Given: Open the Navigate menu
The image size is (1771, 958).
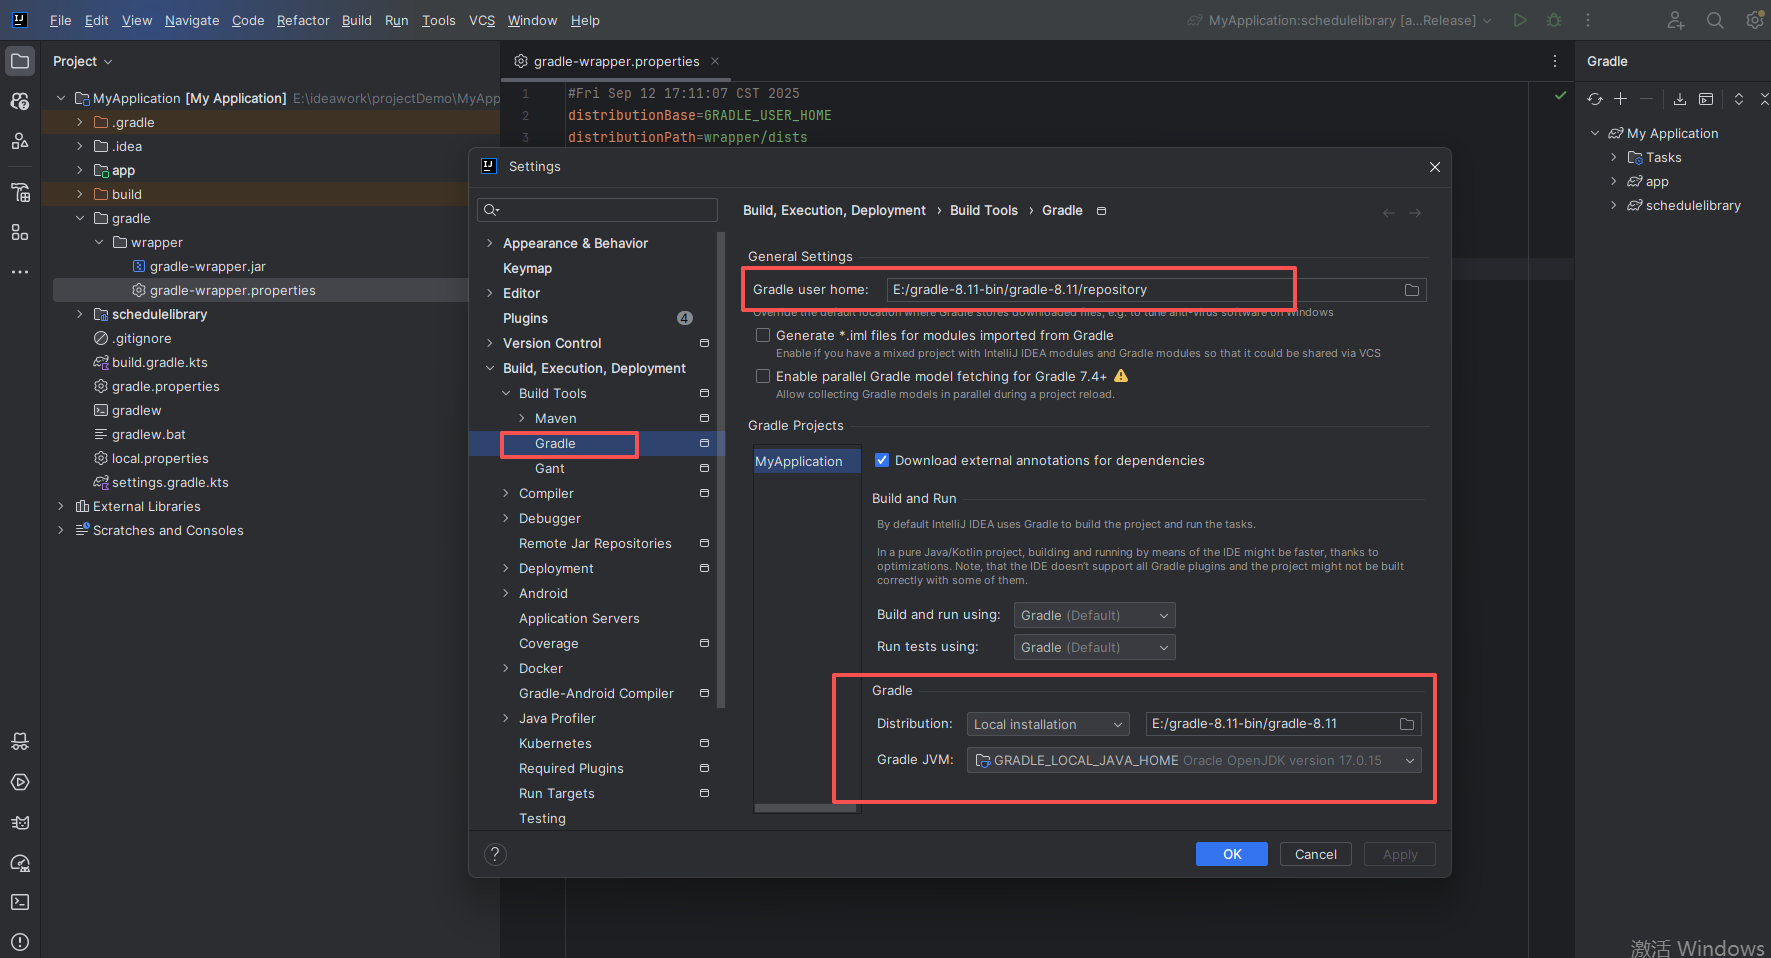Looking at the screenshot, I should (x=192, y=20).
